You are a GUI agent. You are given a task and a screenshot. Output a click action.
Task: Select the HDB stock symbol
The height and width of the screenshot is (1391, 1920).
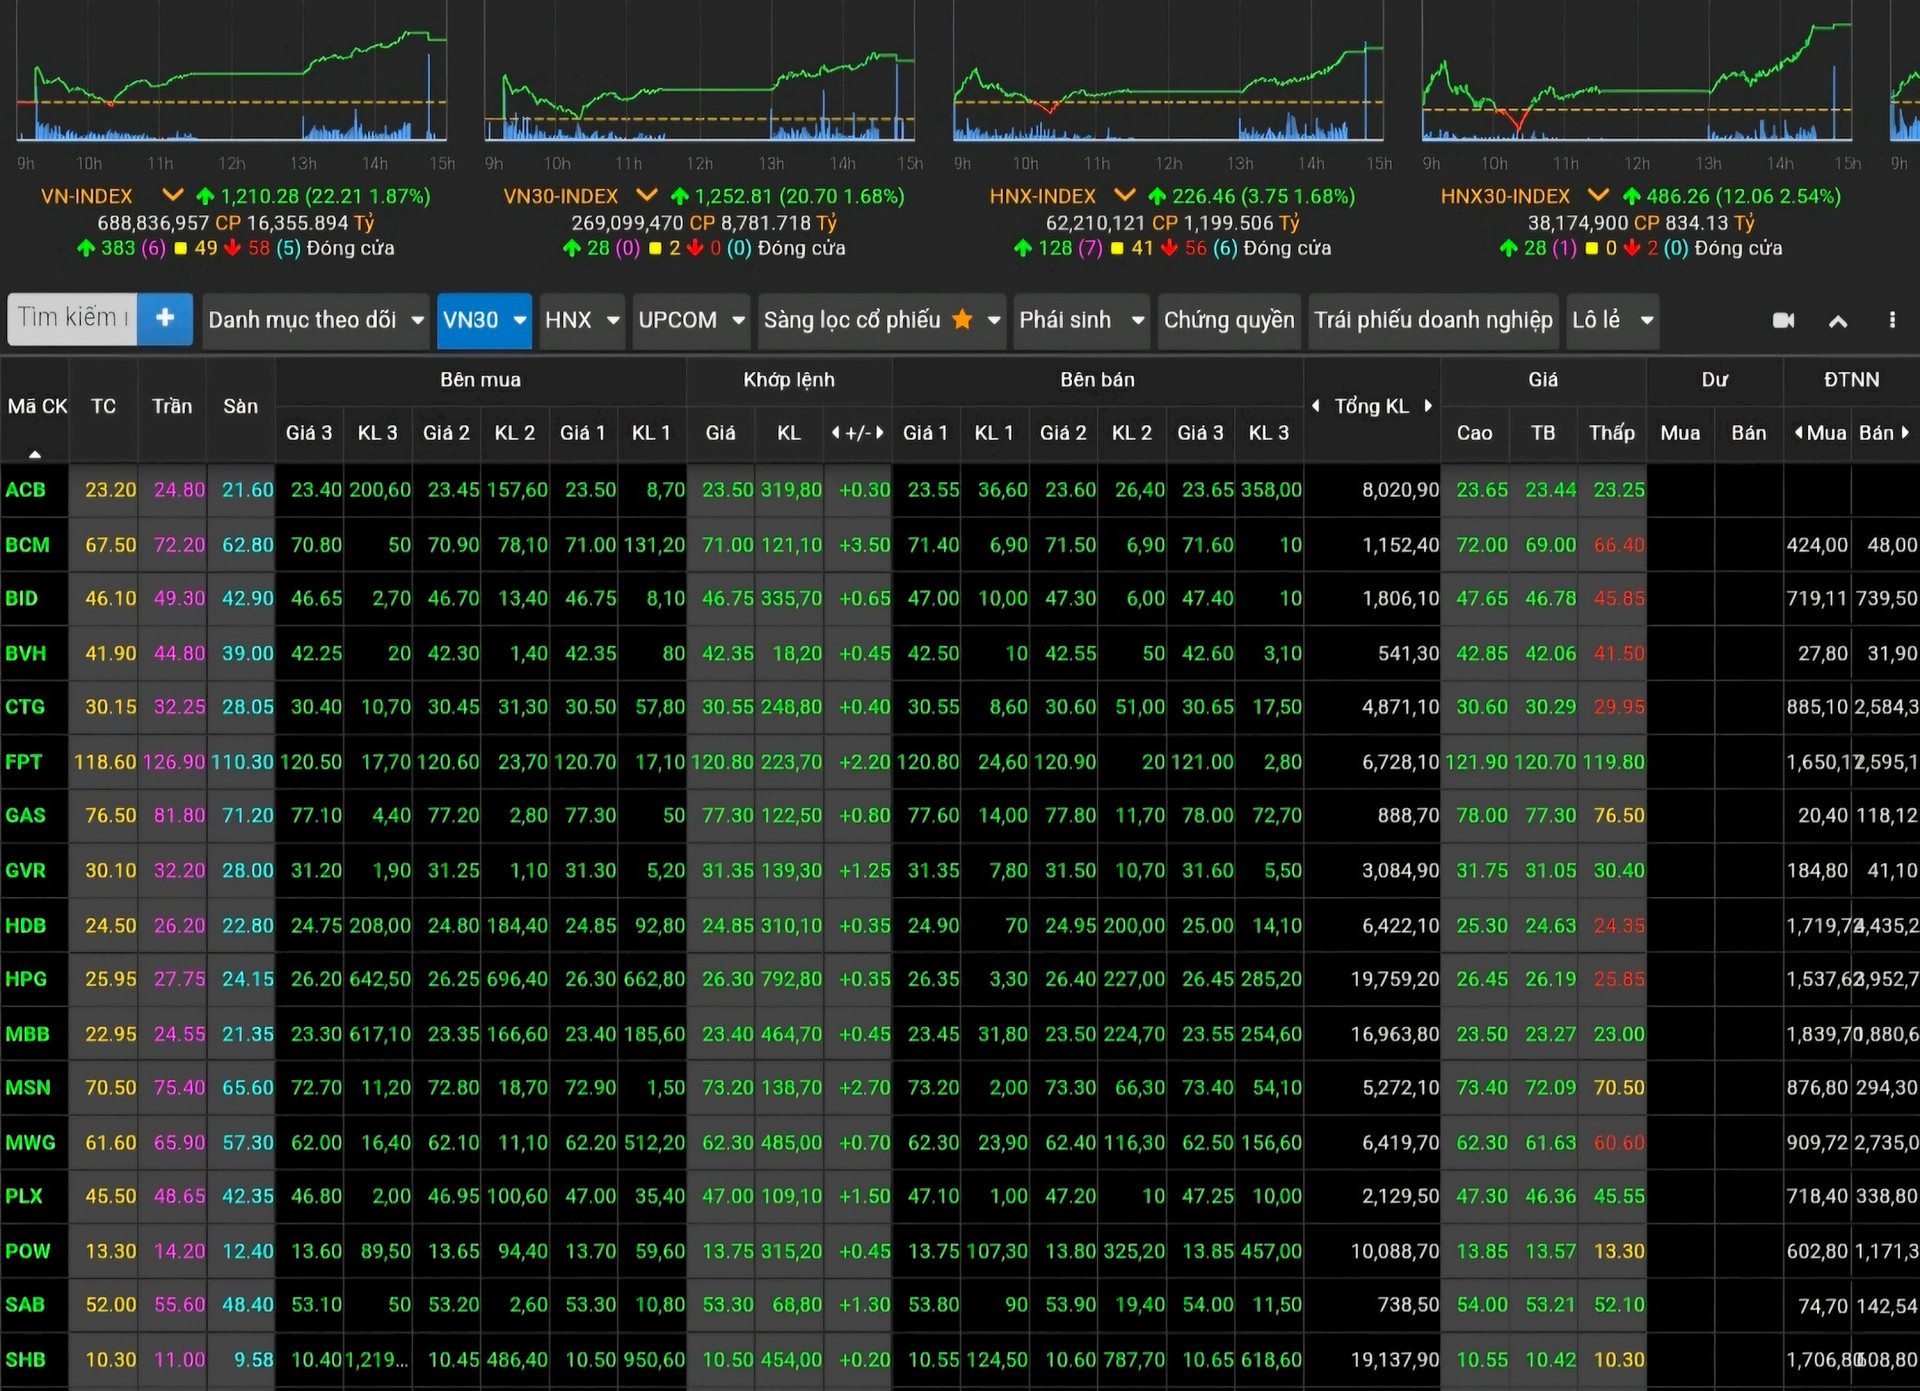(x=26, y=925)
